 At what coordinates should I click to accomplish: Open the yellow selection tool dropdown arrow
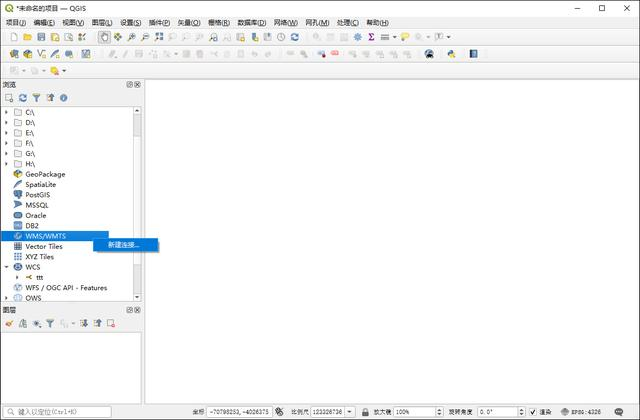tap(64, 71)
